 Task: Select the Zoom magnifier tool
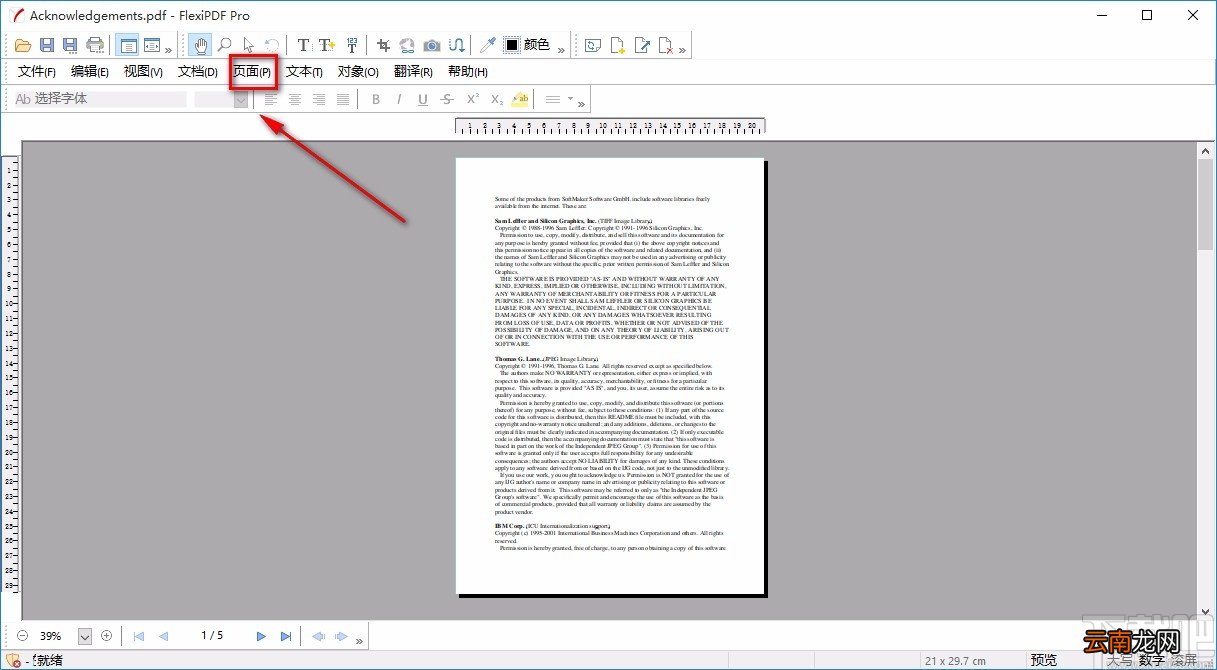[225, 45]
